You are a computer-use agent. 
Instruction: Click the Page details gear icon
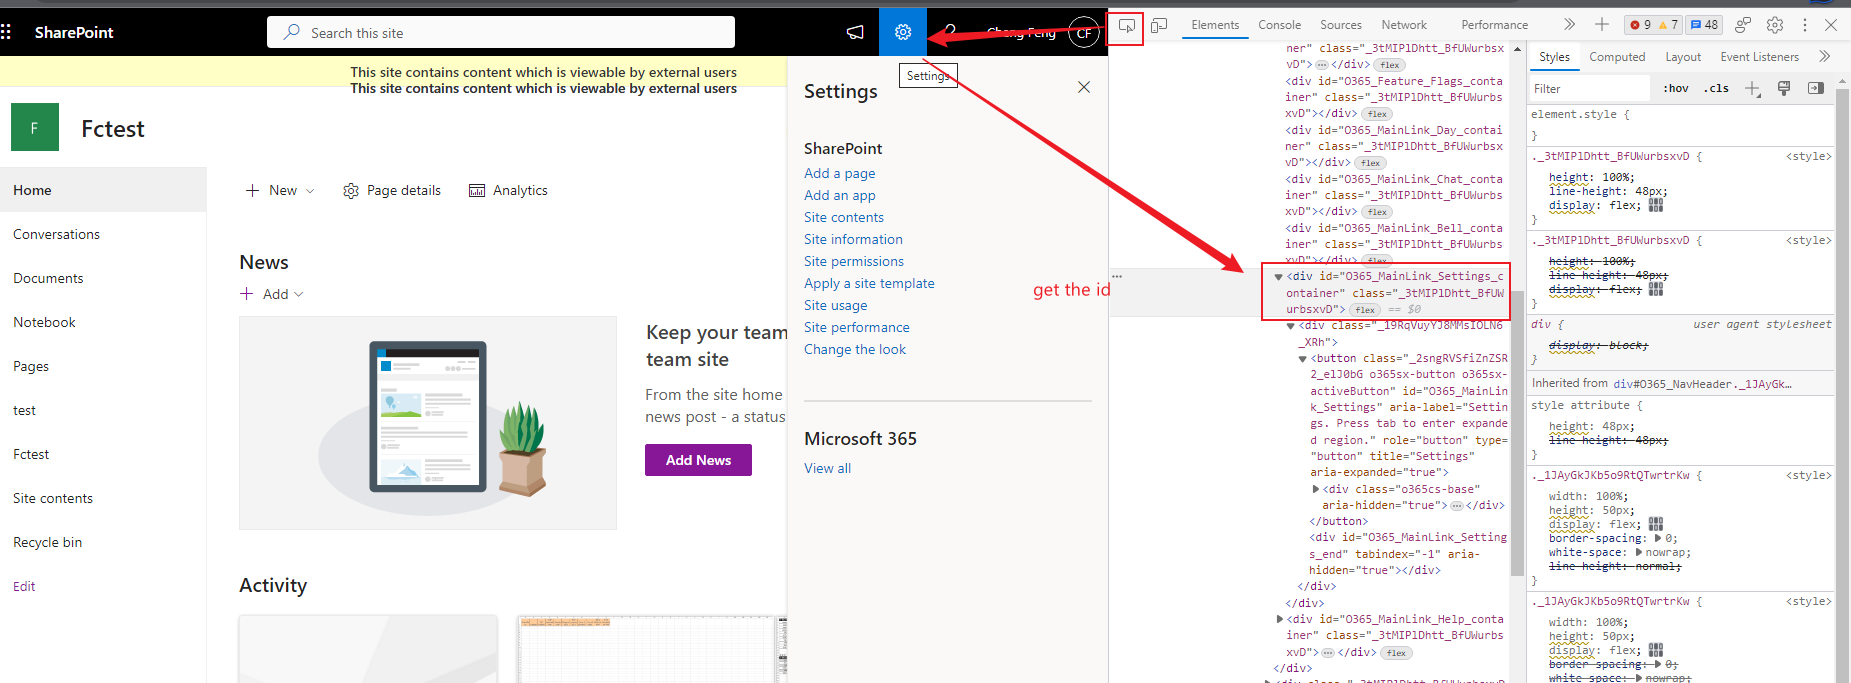[351, 190]
